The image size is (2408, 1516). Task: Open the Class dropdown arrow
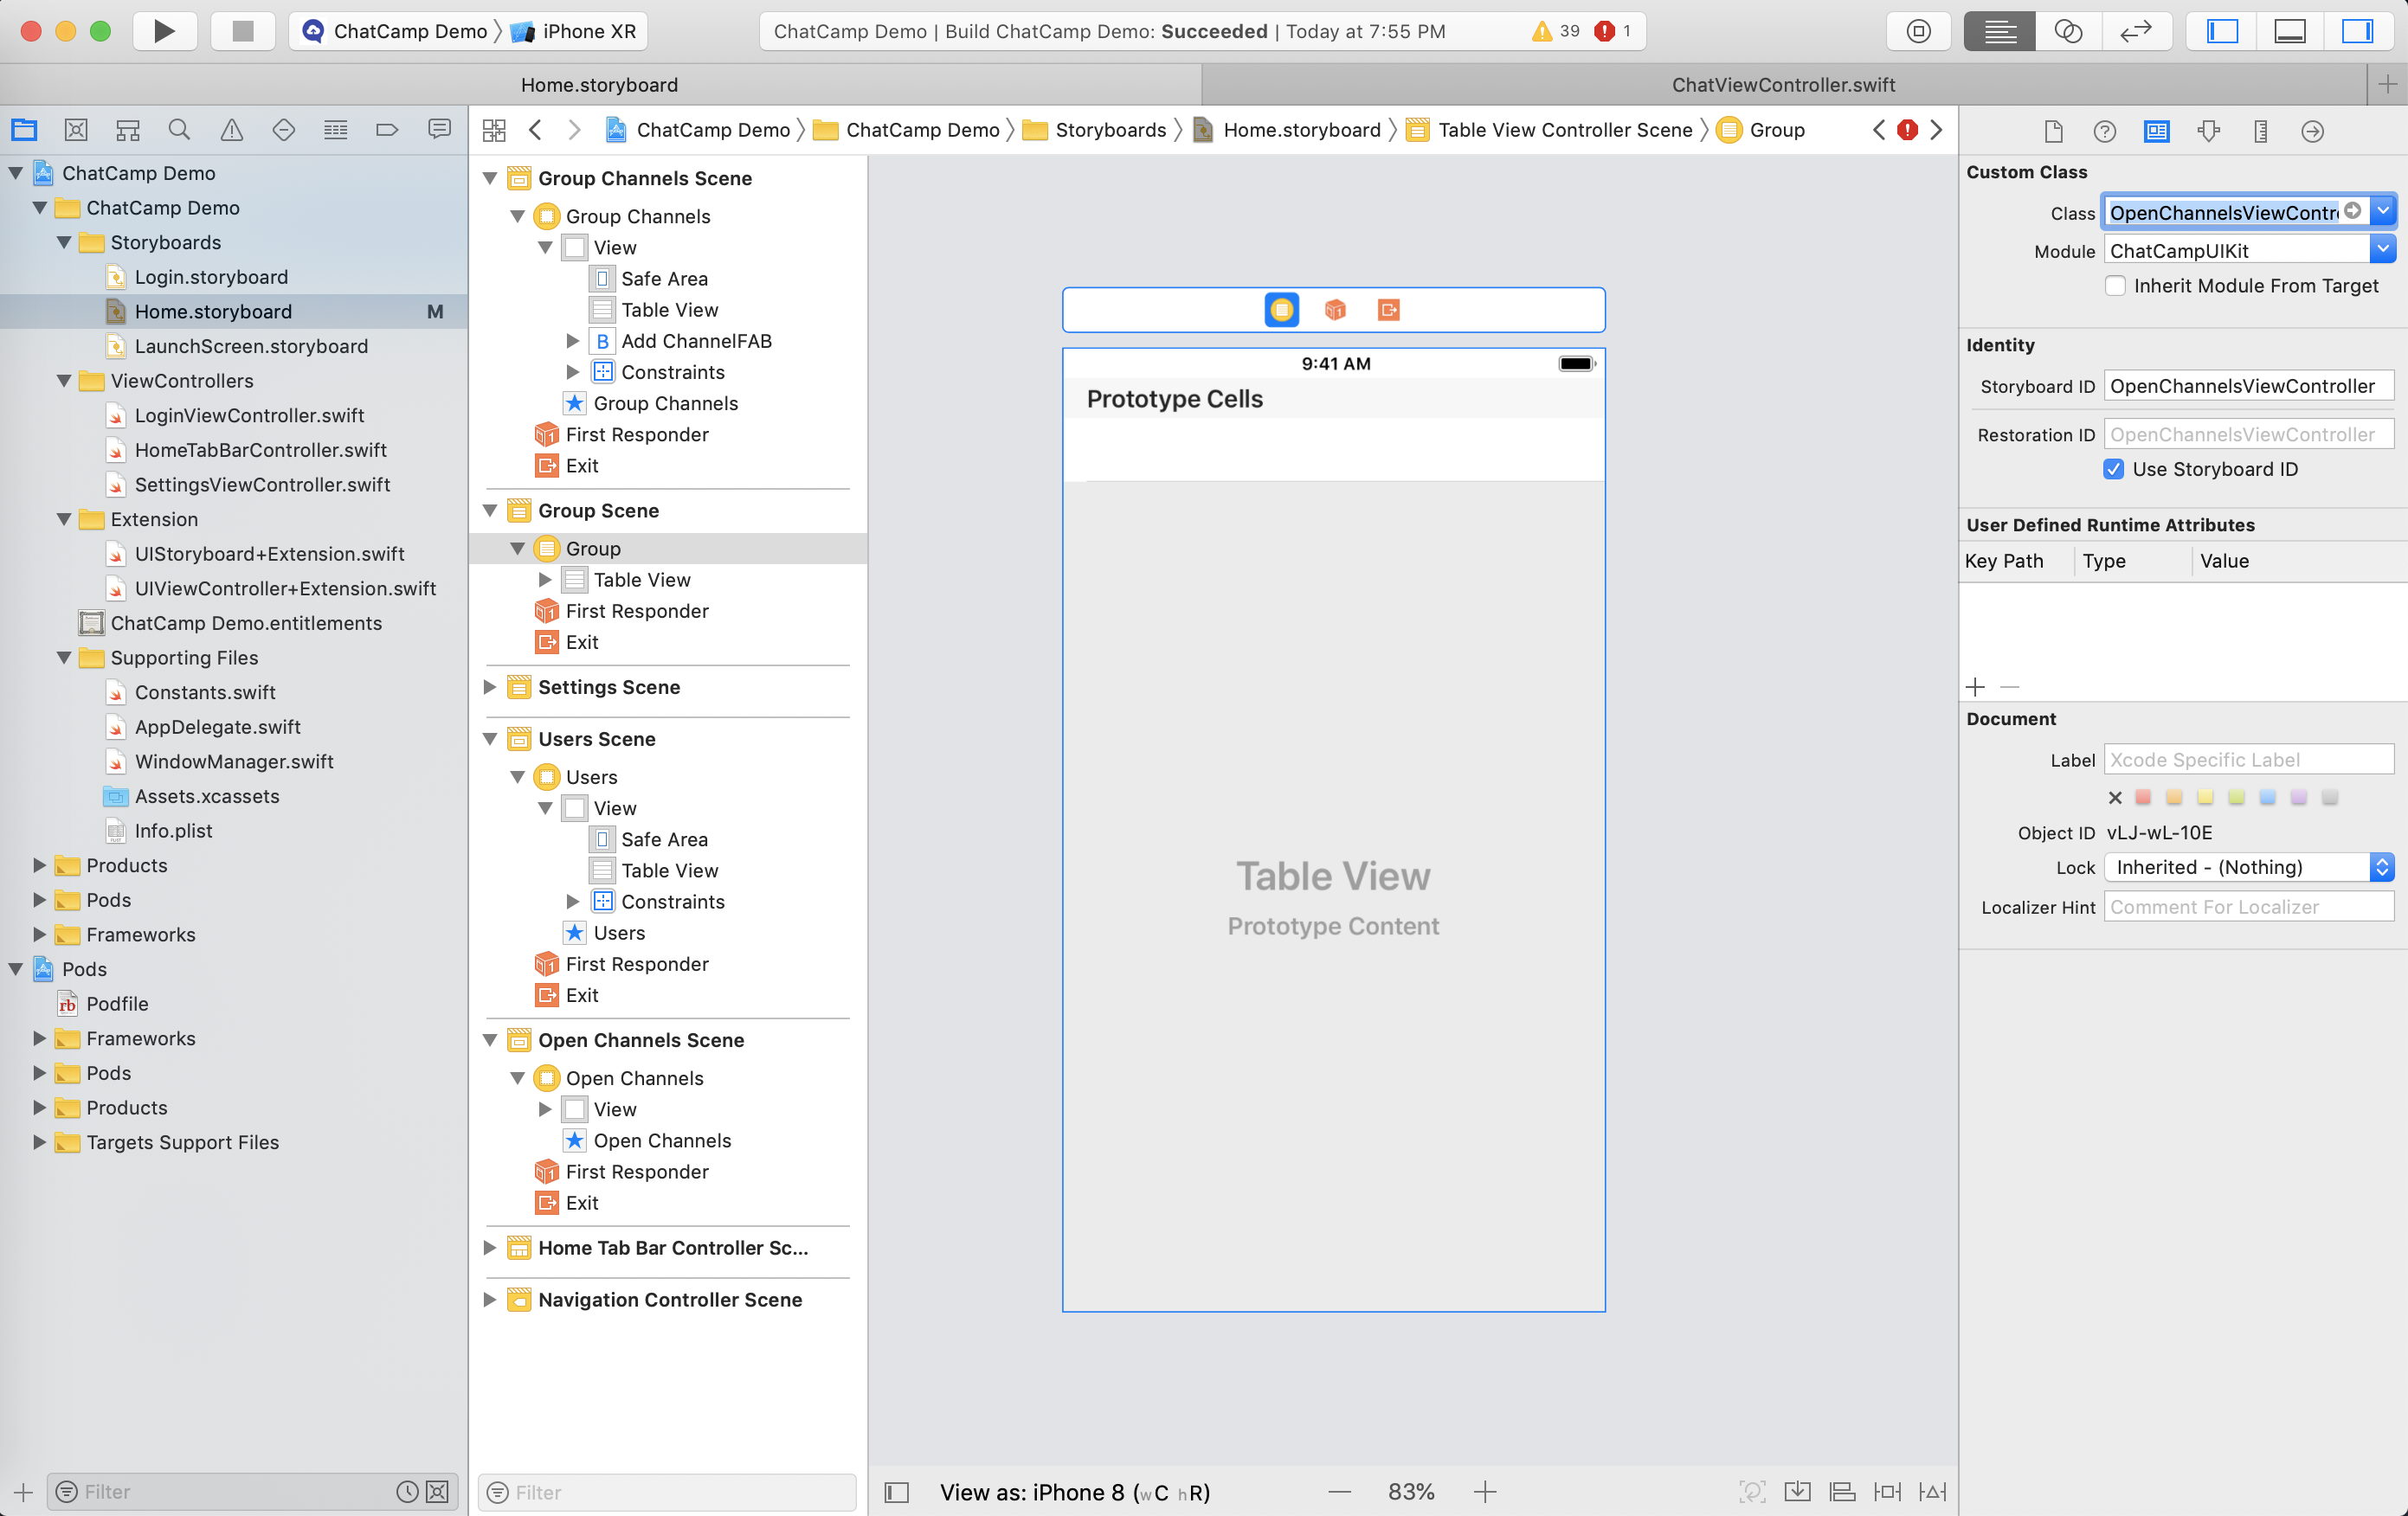[x=2383, y=212]
